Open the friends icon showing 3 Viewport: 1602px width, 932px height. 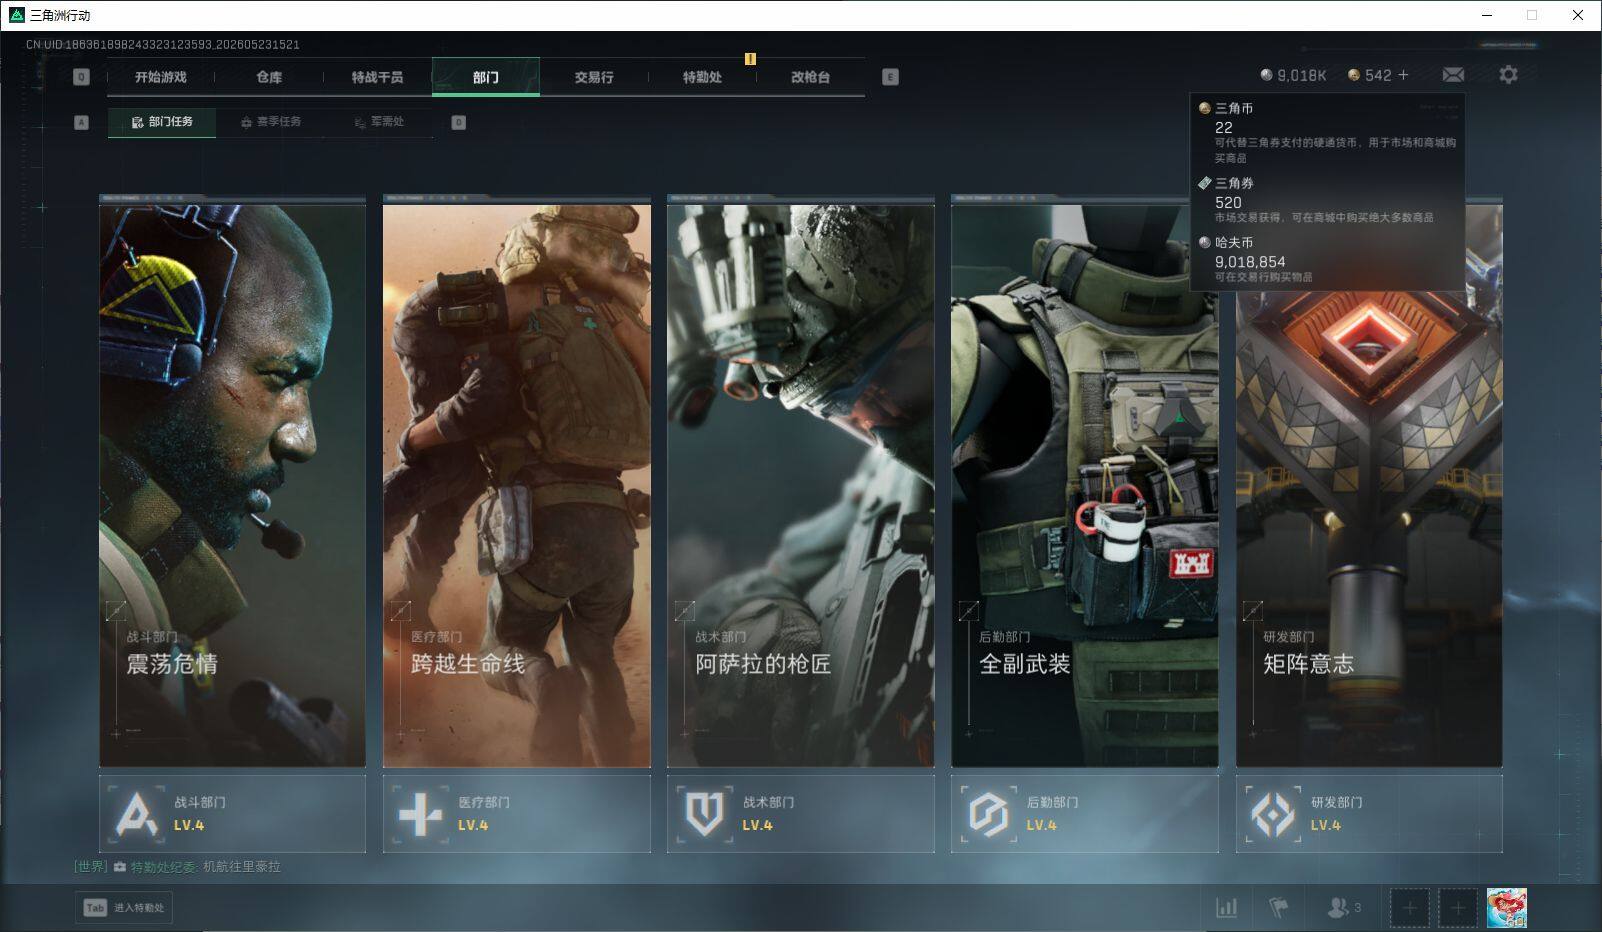pos(1343,908)
